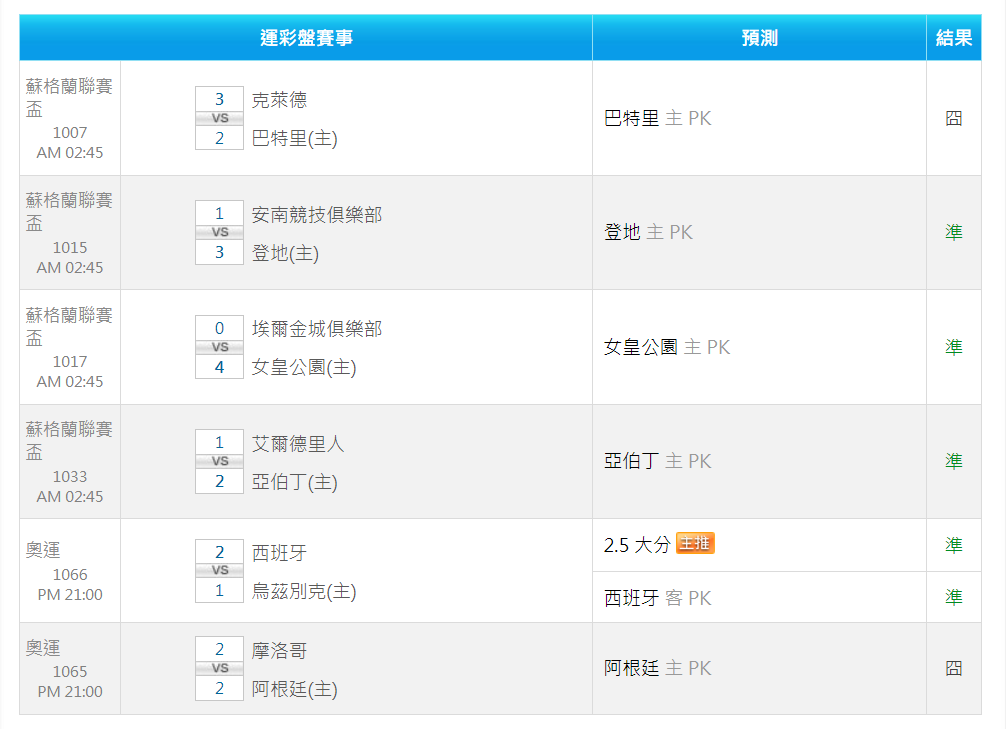1006x729 pixels.
Task: Click prediction 阿根廷 主 PK
Action: click(x=658, y=668)
